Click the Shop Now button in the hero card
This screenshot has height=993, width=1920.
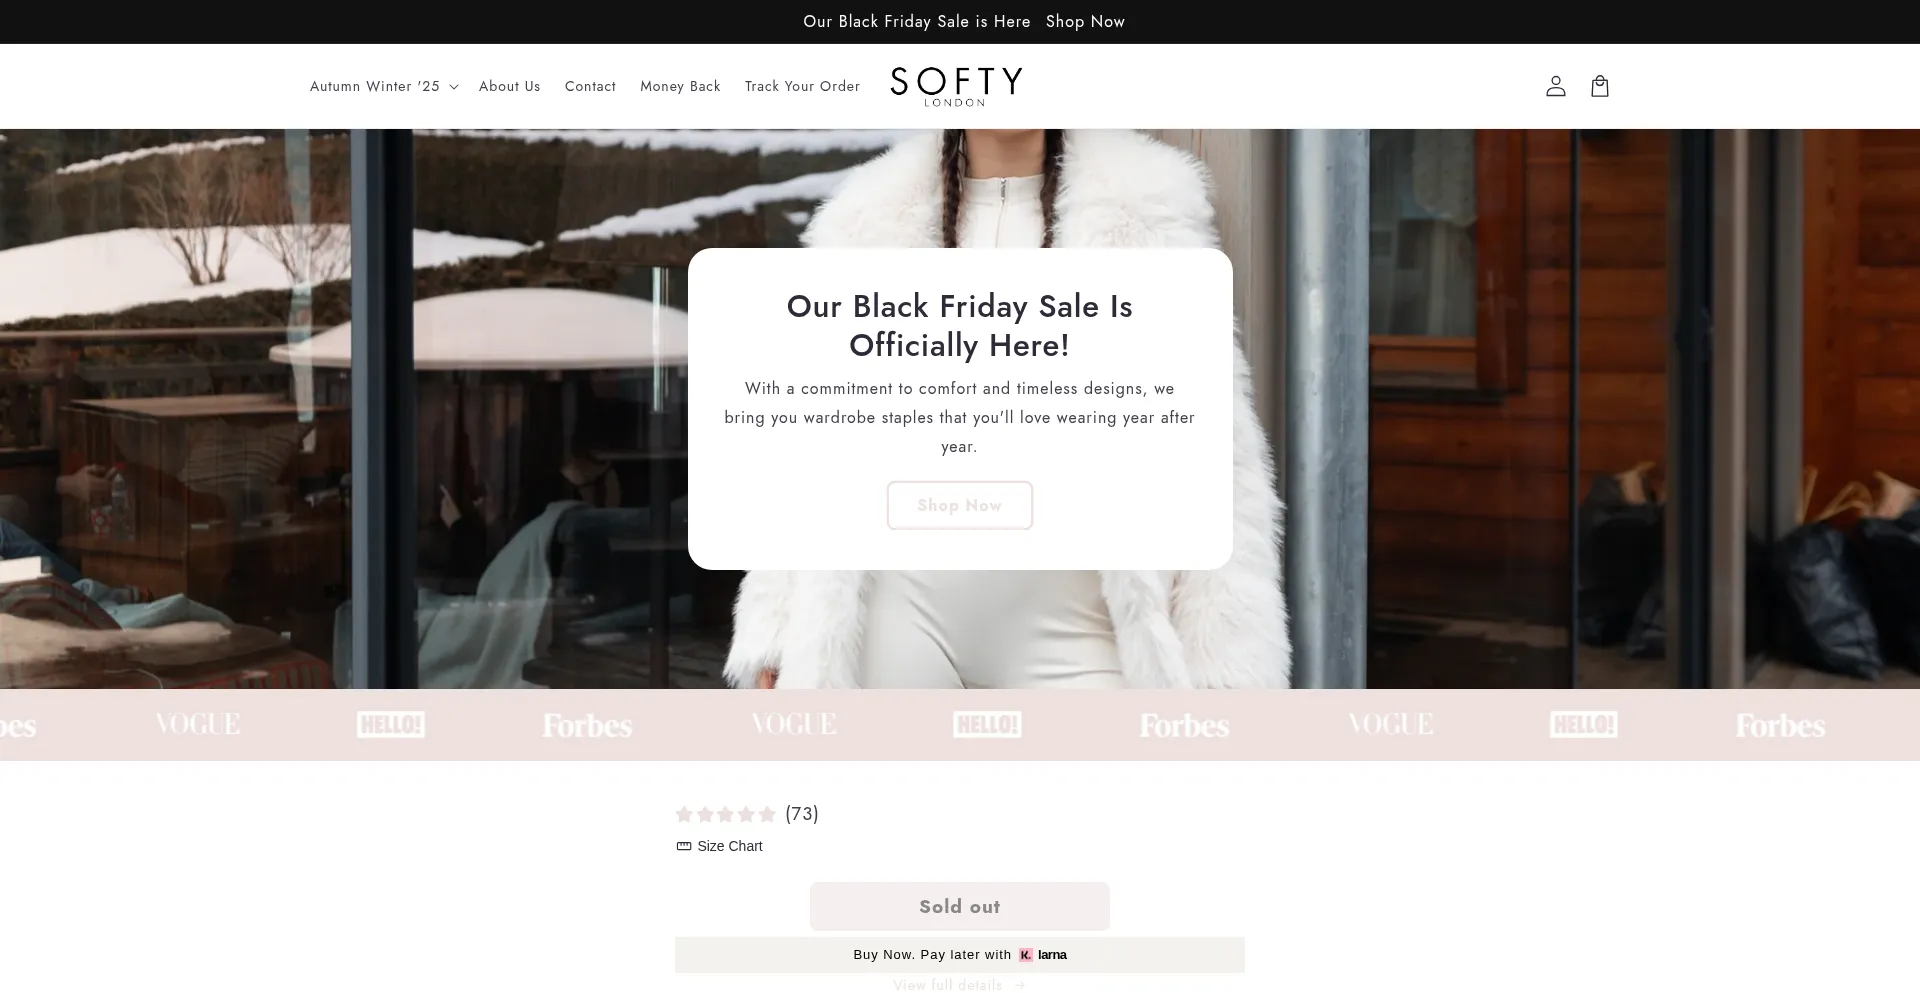coord(960,506)
